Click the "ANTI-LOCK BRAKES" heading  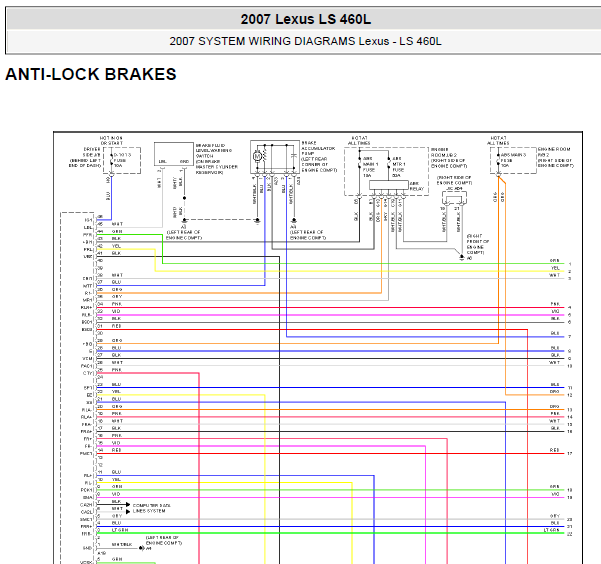[91, 74]
